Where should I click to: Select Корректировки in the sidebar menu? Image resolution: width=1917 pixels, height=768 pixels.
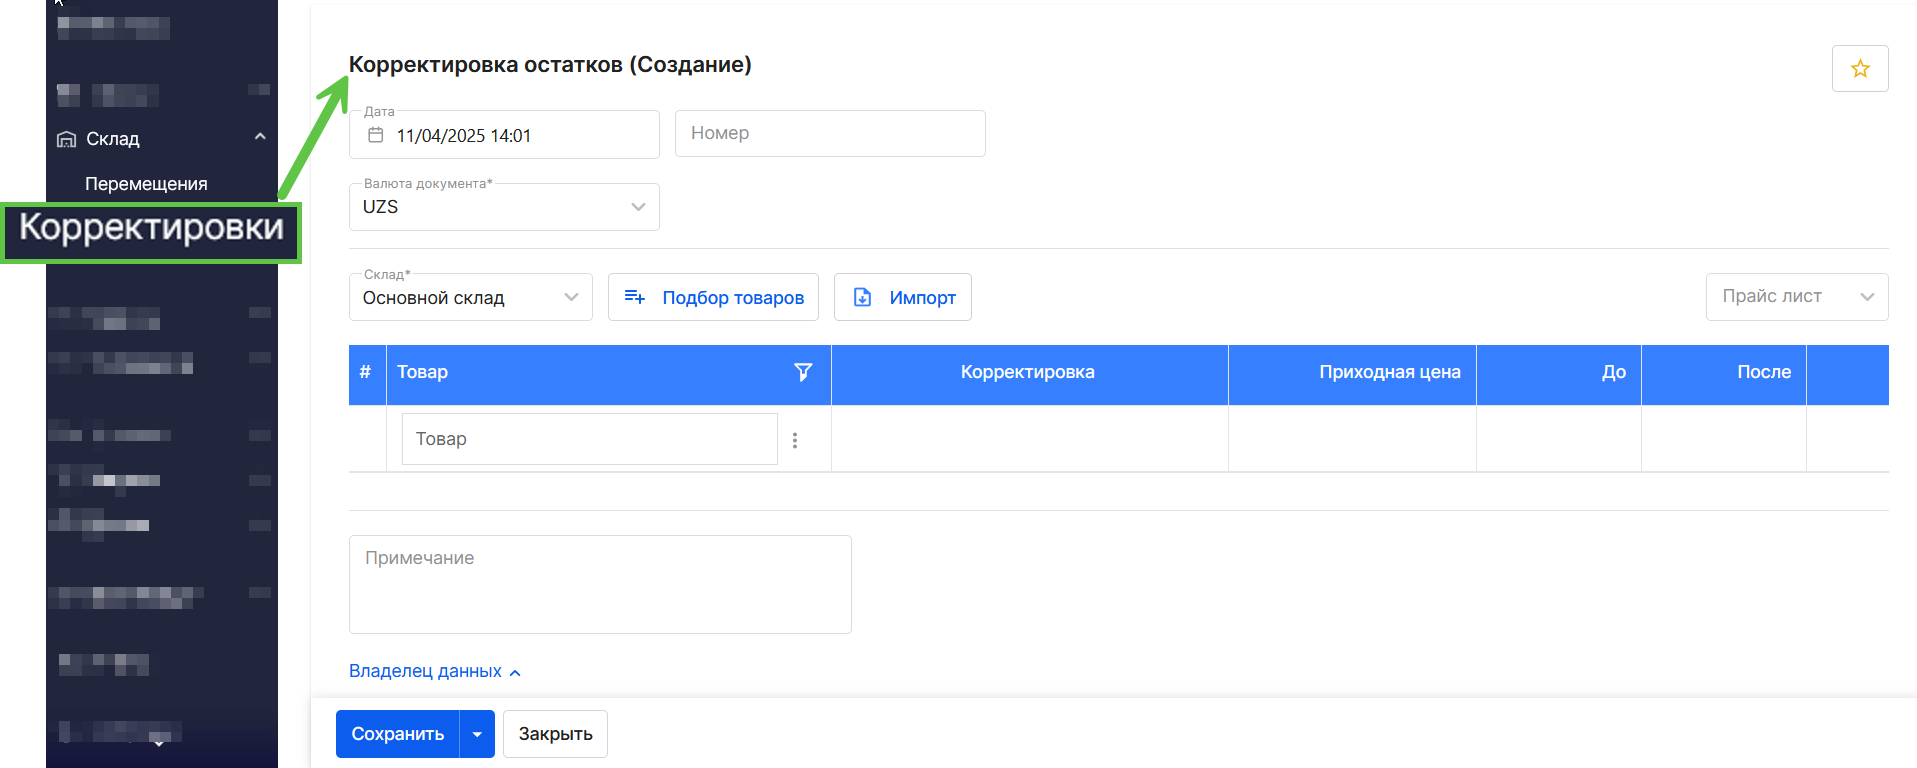coord(151,229)
